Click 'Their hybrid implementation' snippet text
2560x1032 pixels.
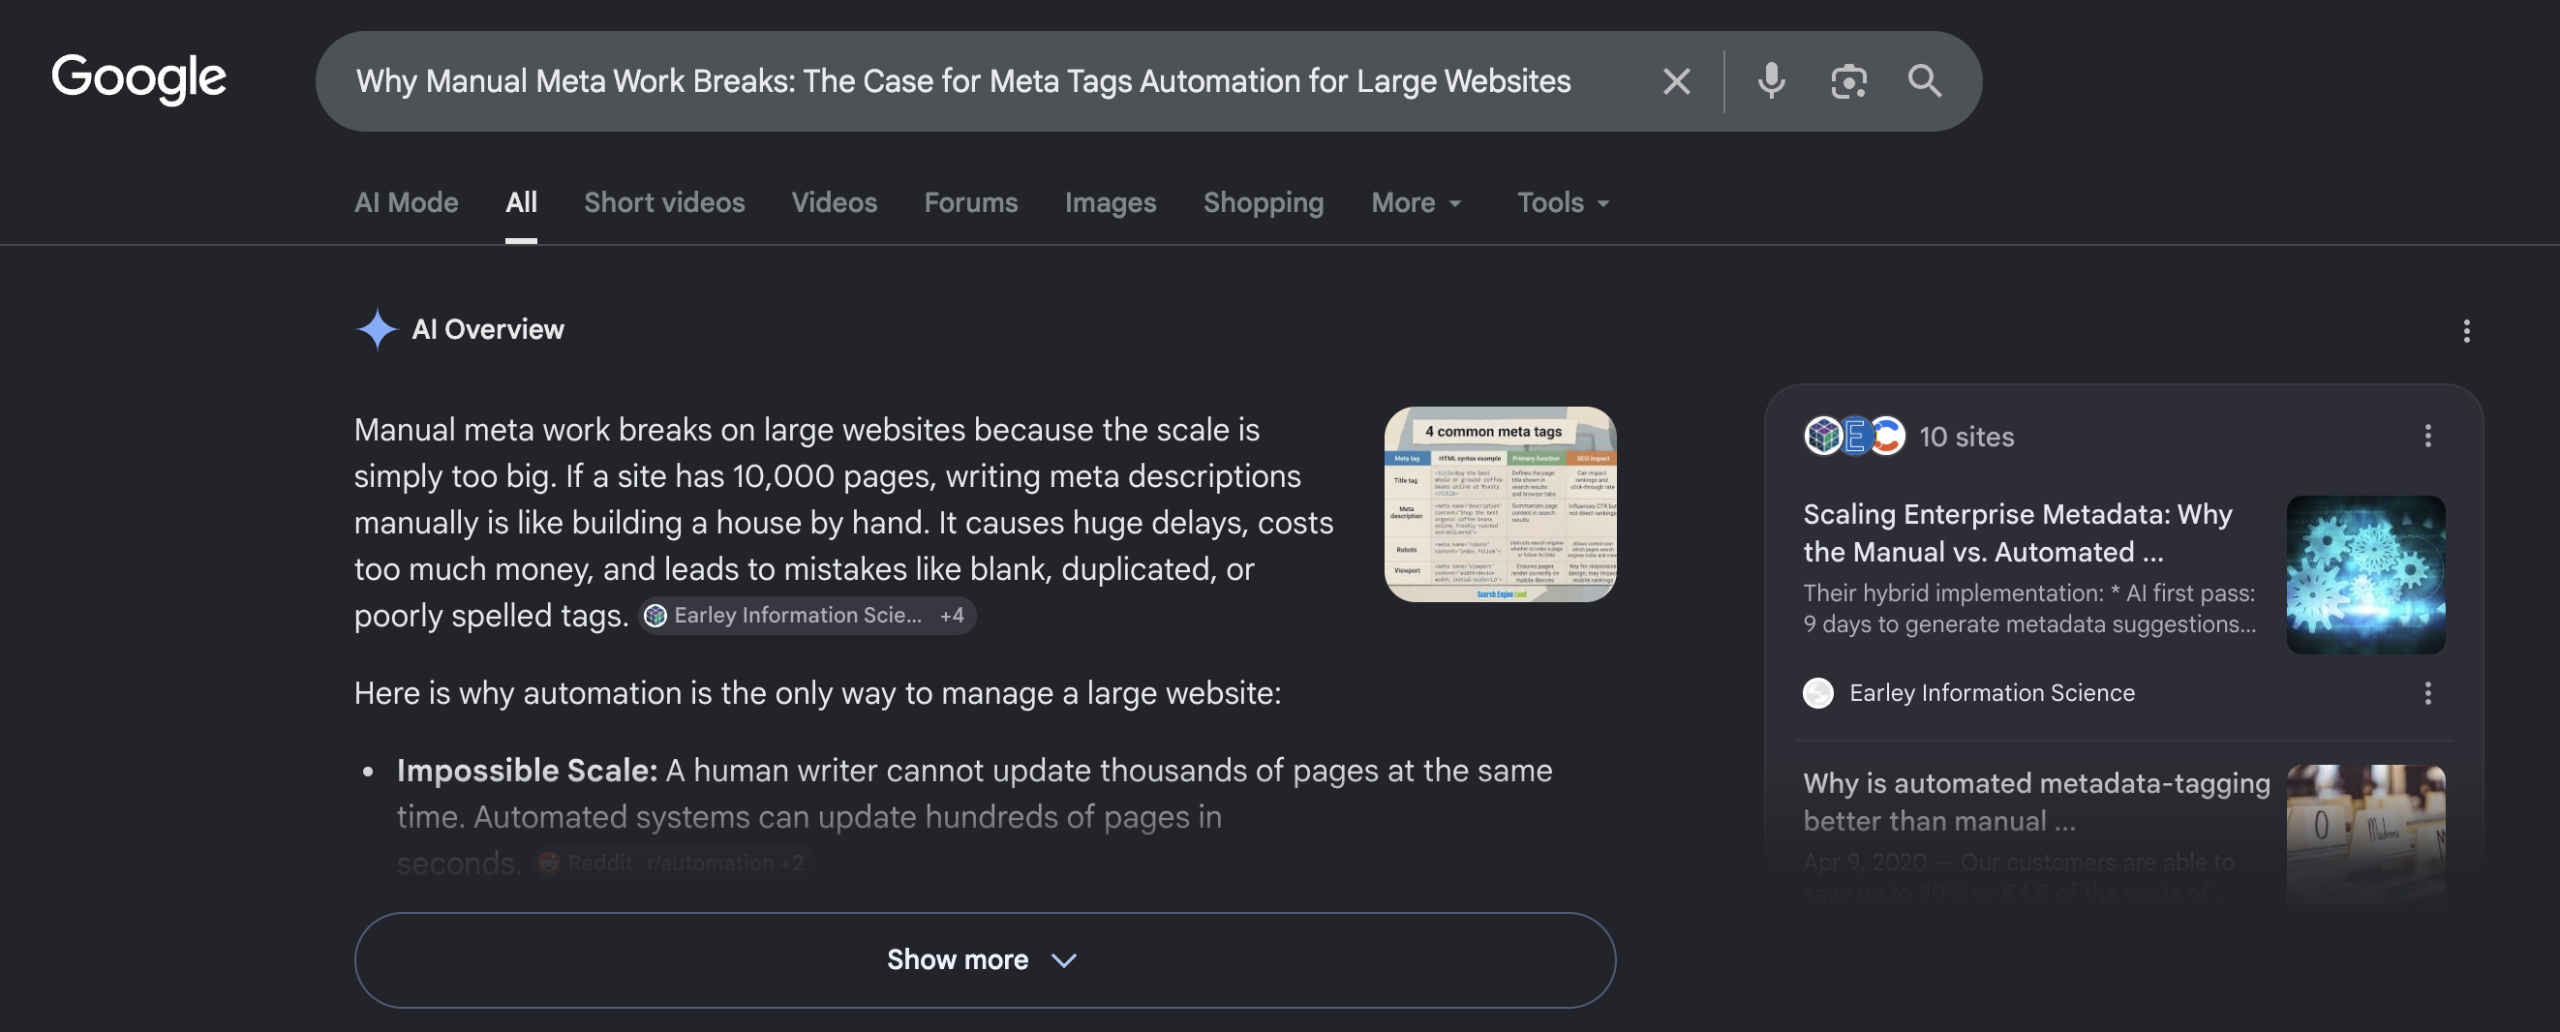[x=2030, y=608]
